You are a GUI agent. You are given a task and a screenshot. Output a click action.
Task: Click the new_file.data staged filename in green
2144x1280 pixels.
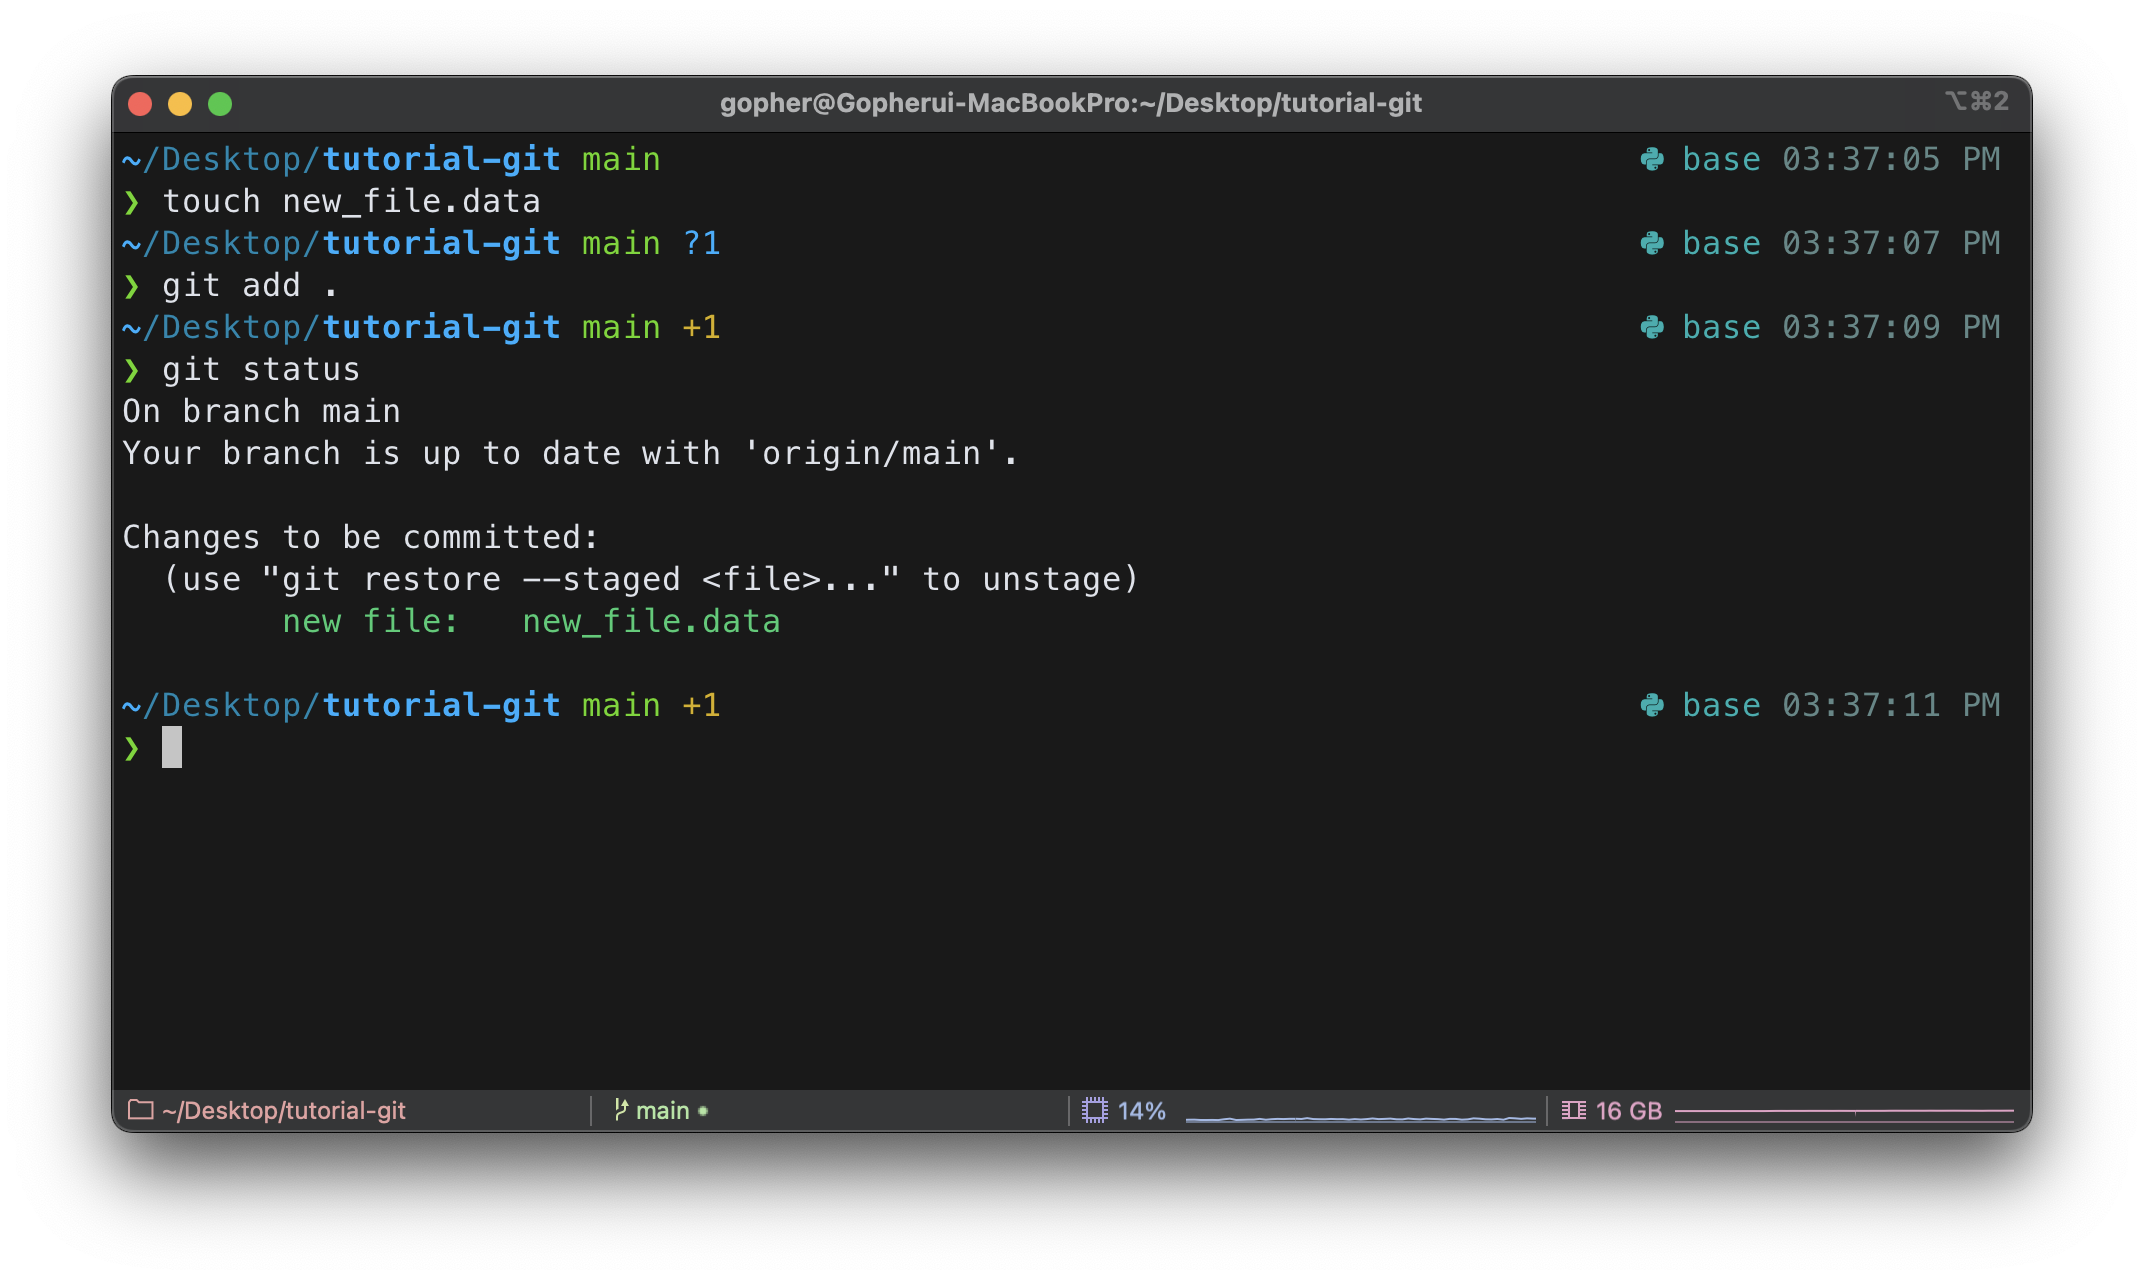tap(651, 621)
